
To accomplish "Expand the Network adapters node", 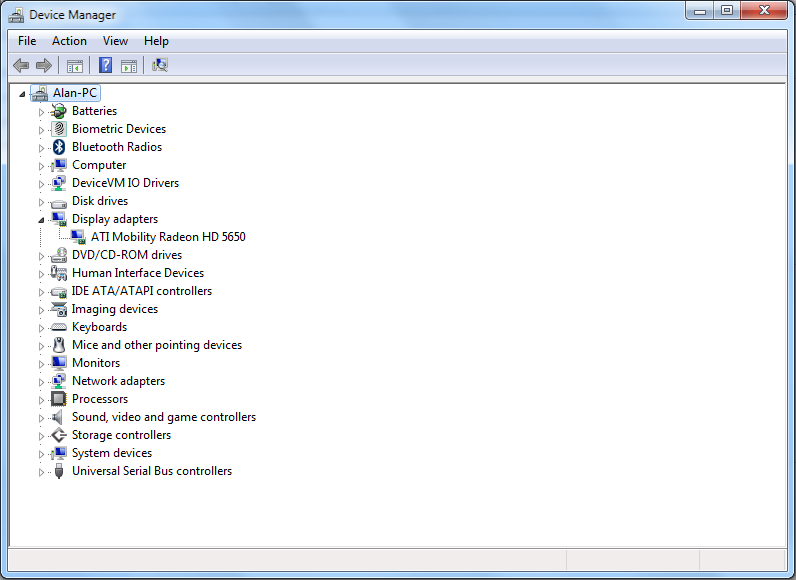I will [41, 383].
